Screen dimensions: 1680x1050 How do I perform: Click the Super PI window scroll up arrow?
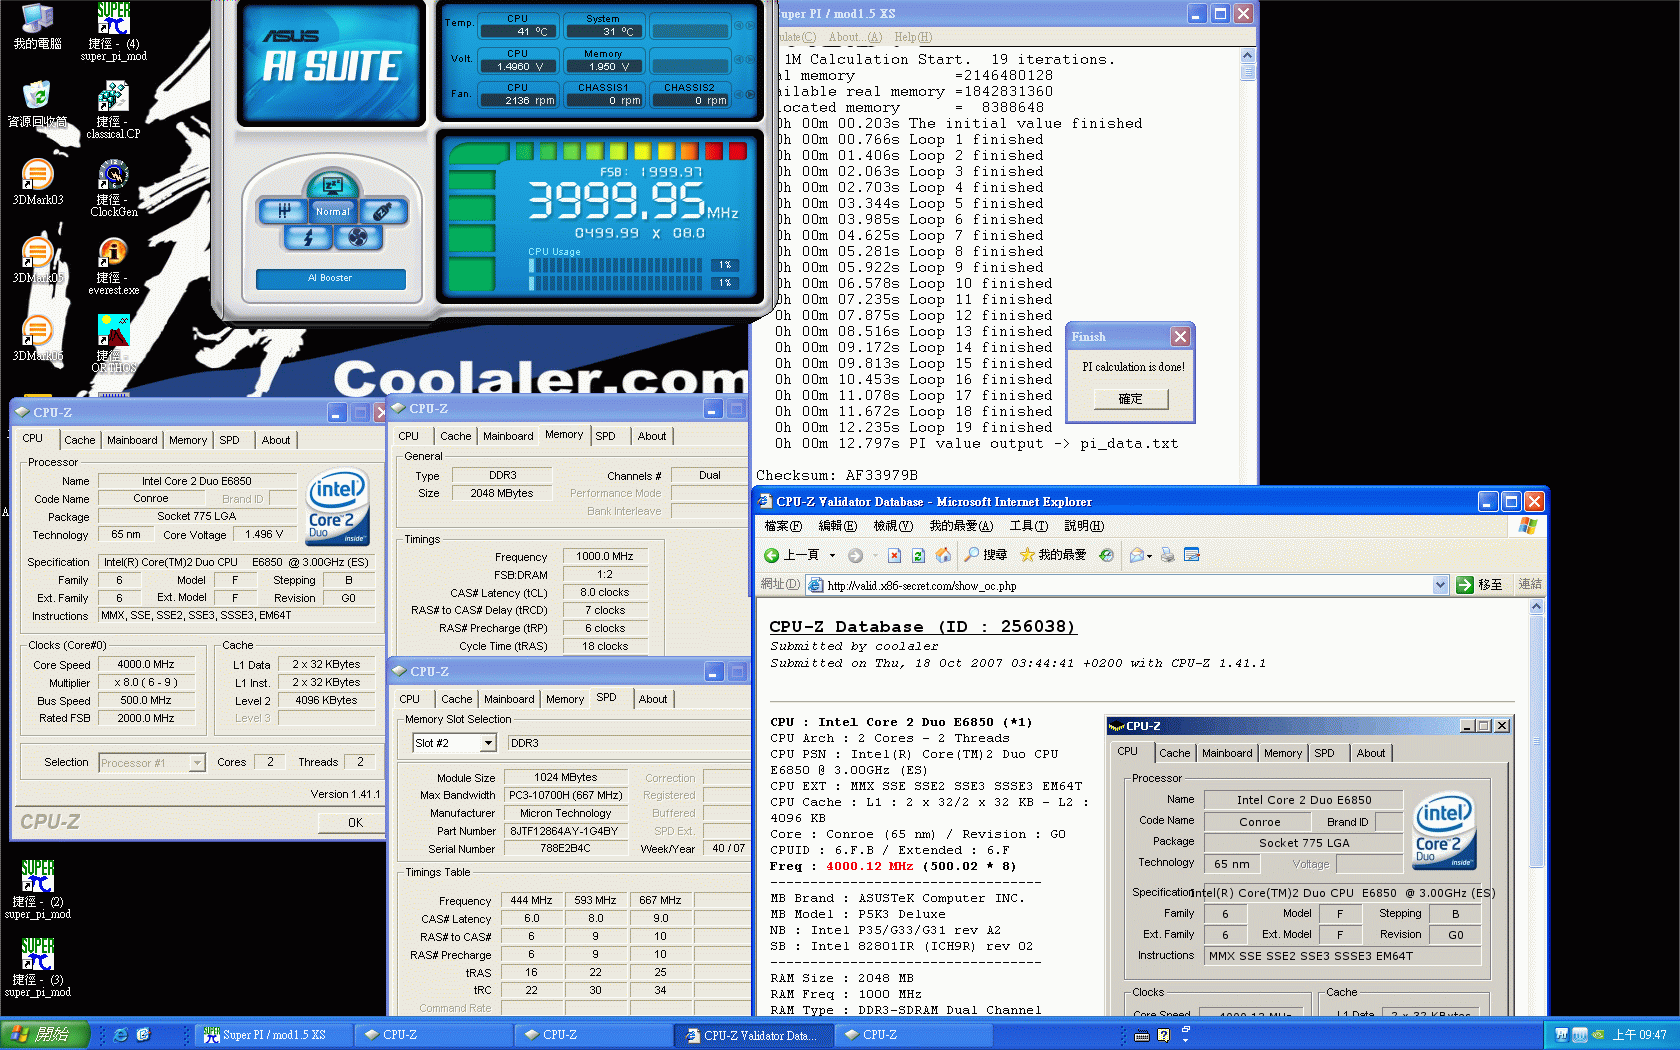click(x=1247, y=55)
